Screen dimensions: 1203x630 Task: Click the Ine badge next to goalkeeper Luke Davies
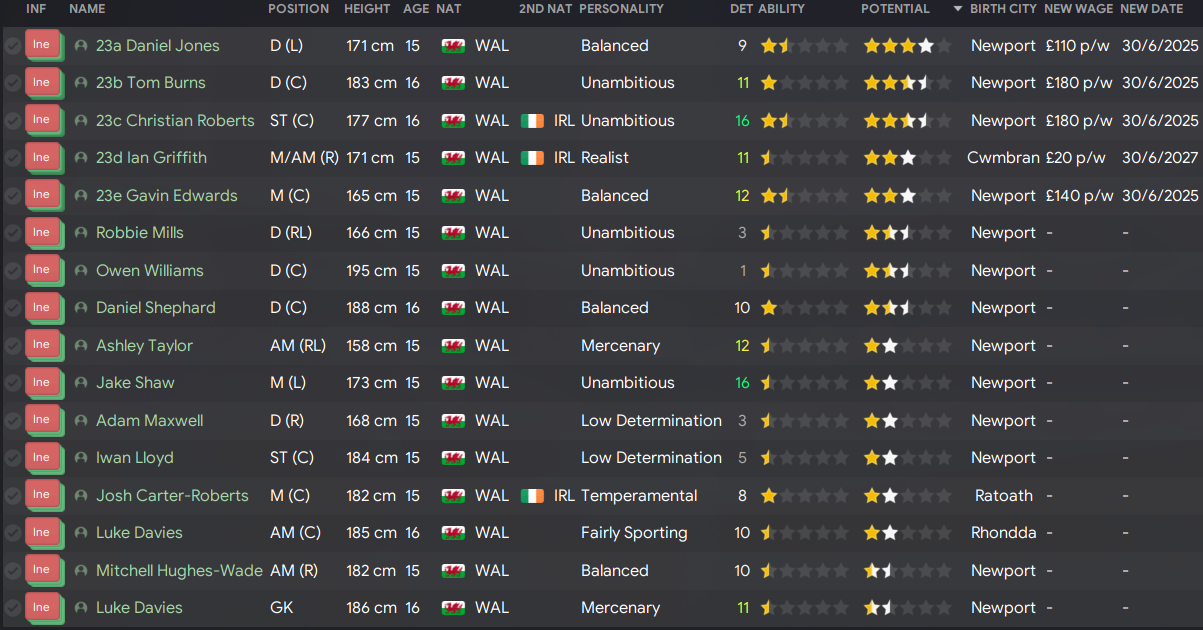(42, 607)
